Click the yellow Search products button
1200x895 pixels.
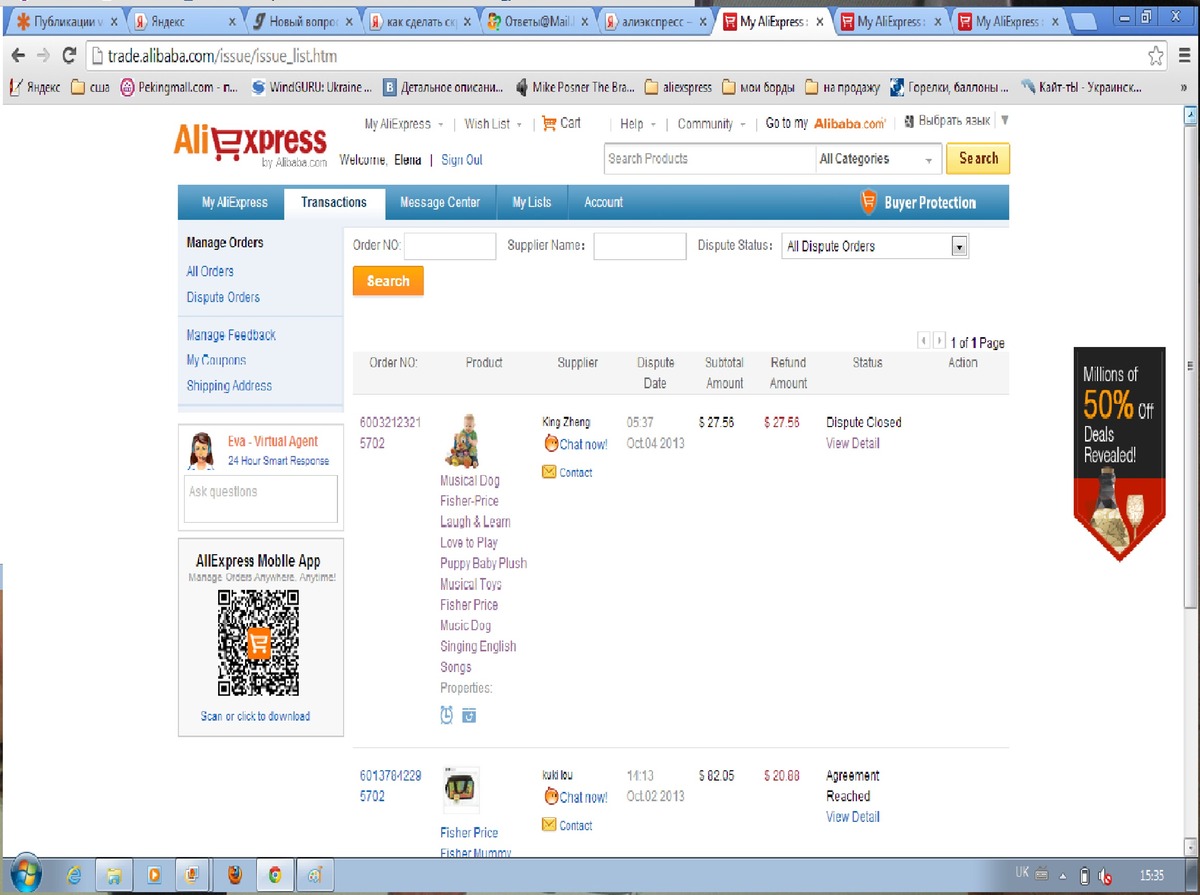(x=978, y=158)
